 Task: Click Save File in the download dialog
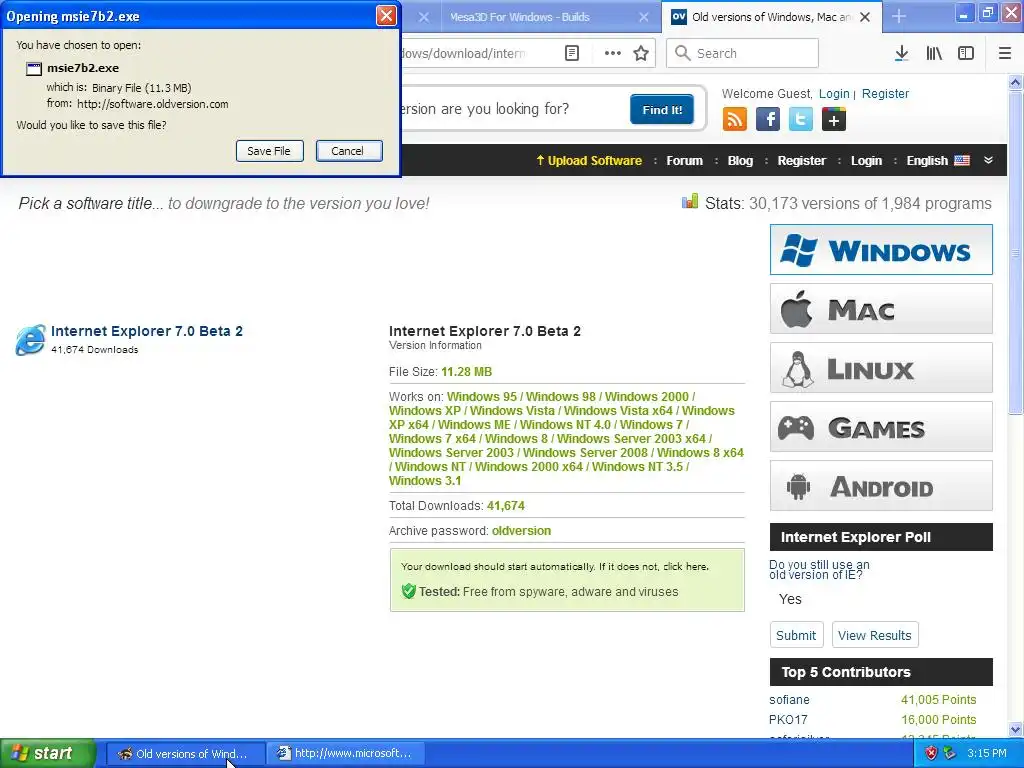(269, 151)
